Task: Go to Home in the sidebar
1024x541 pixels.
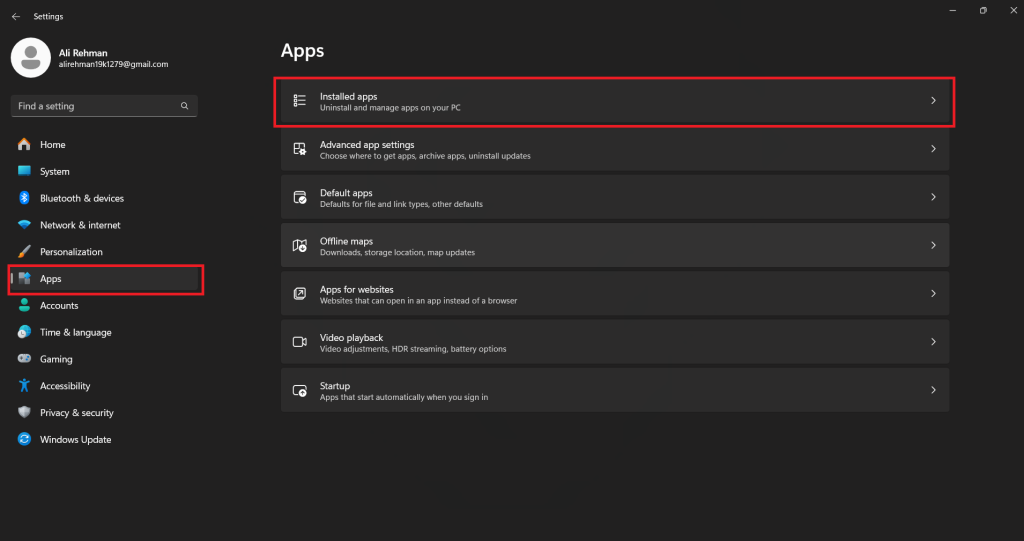Action: tap(52, 144)
